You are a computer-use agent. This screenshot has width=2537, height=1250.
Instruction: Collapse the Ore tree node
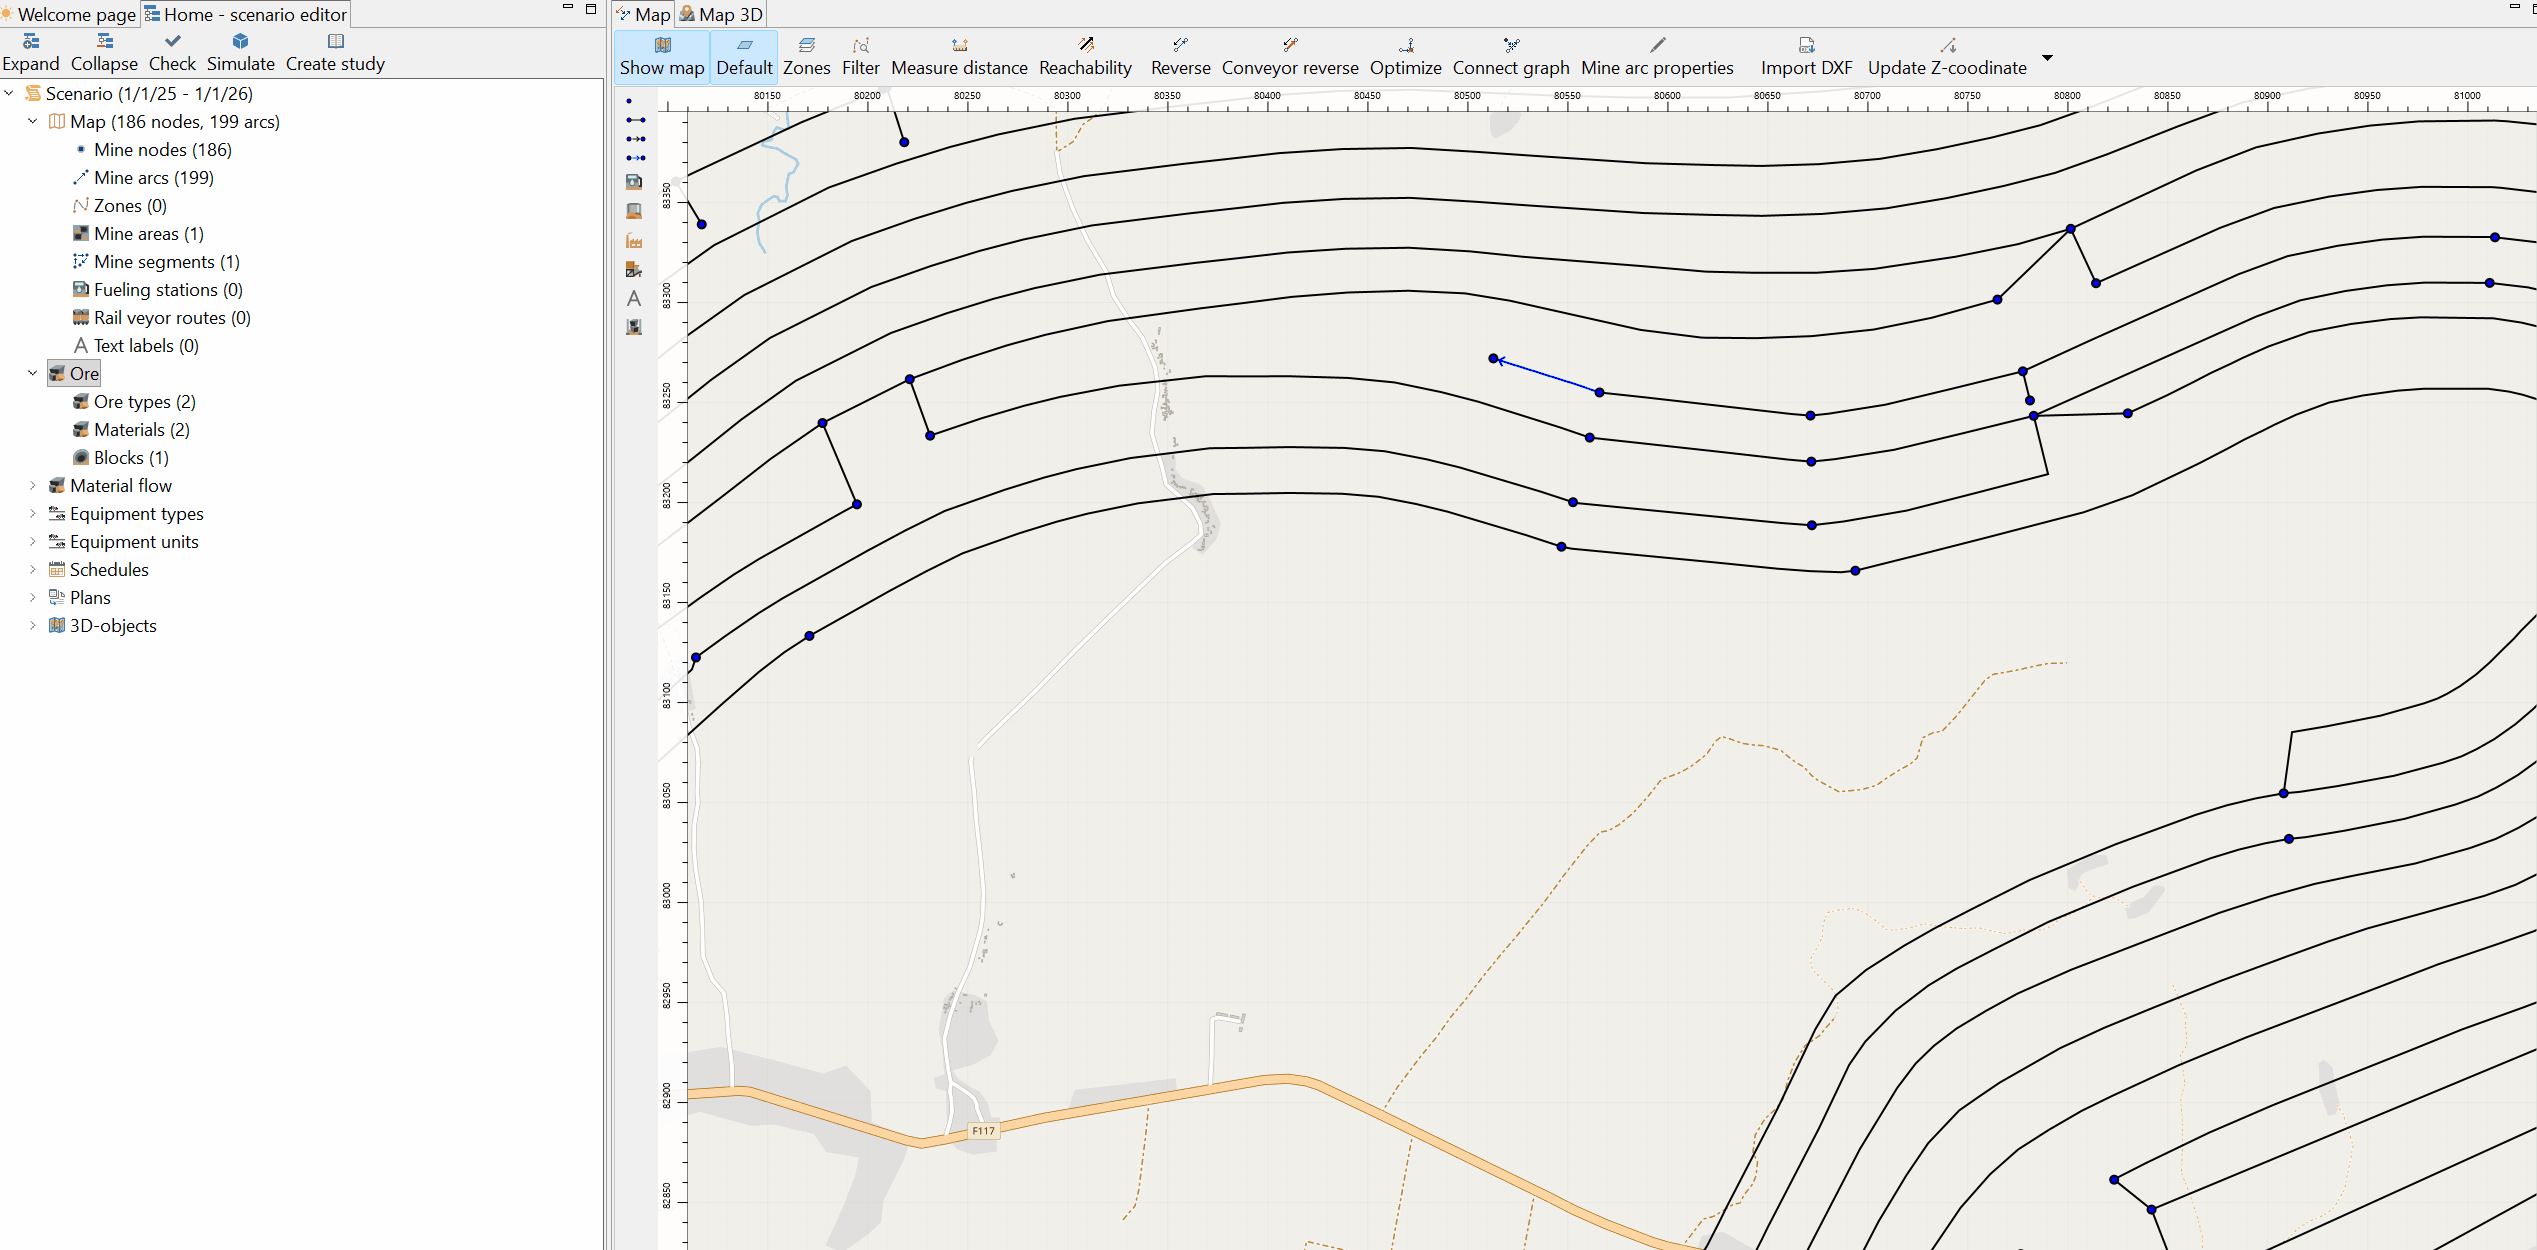click(x=33, y=373)
